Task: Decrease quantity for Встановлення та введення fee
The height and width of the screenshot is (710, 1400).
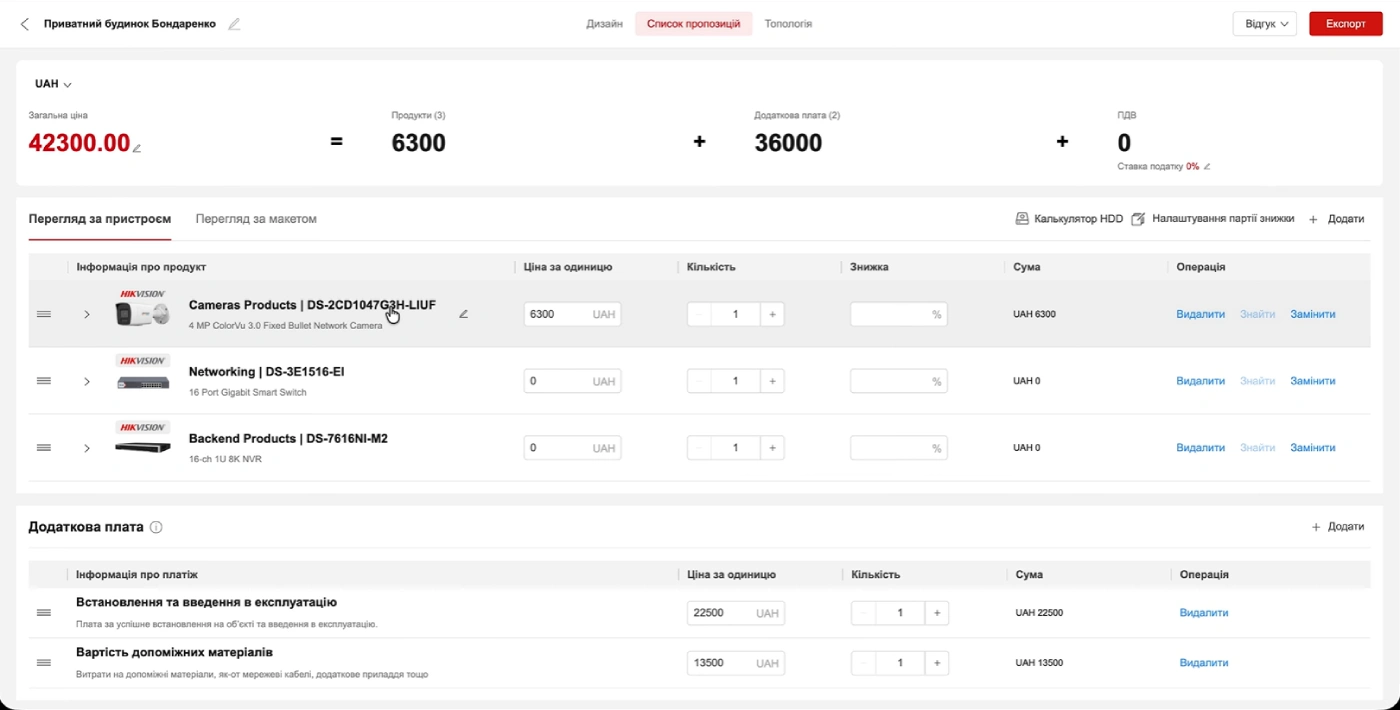Action: tap(863, 613)
